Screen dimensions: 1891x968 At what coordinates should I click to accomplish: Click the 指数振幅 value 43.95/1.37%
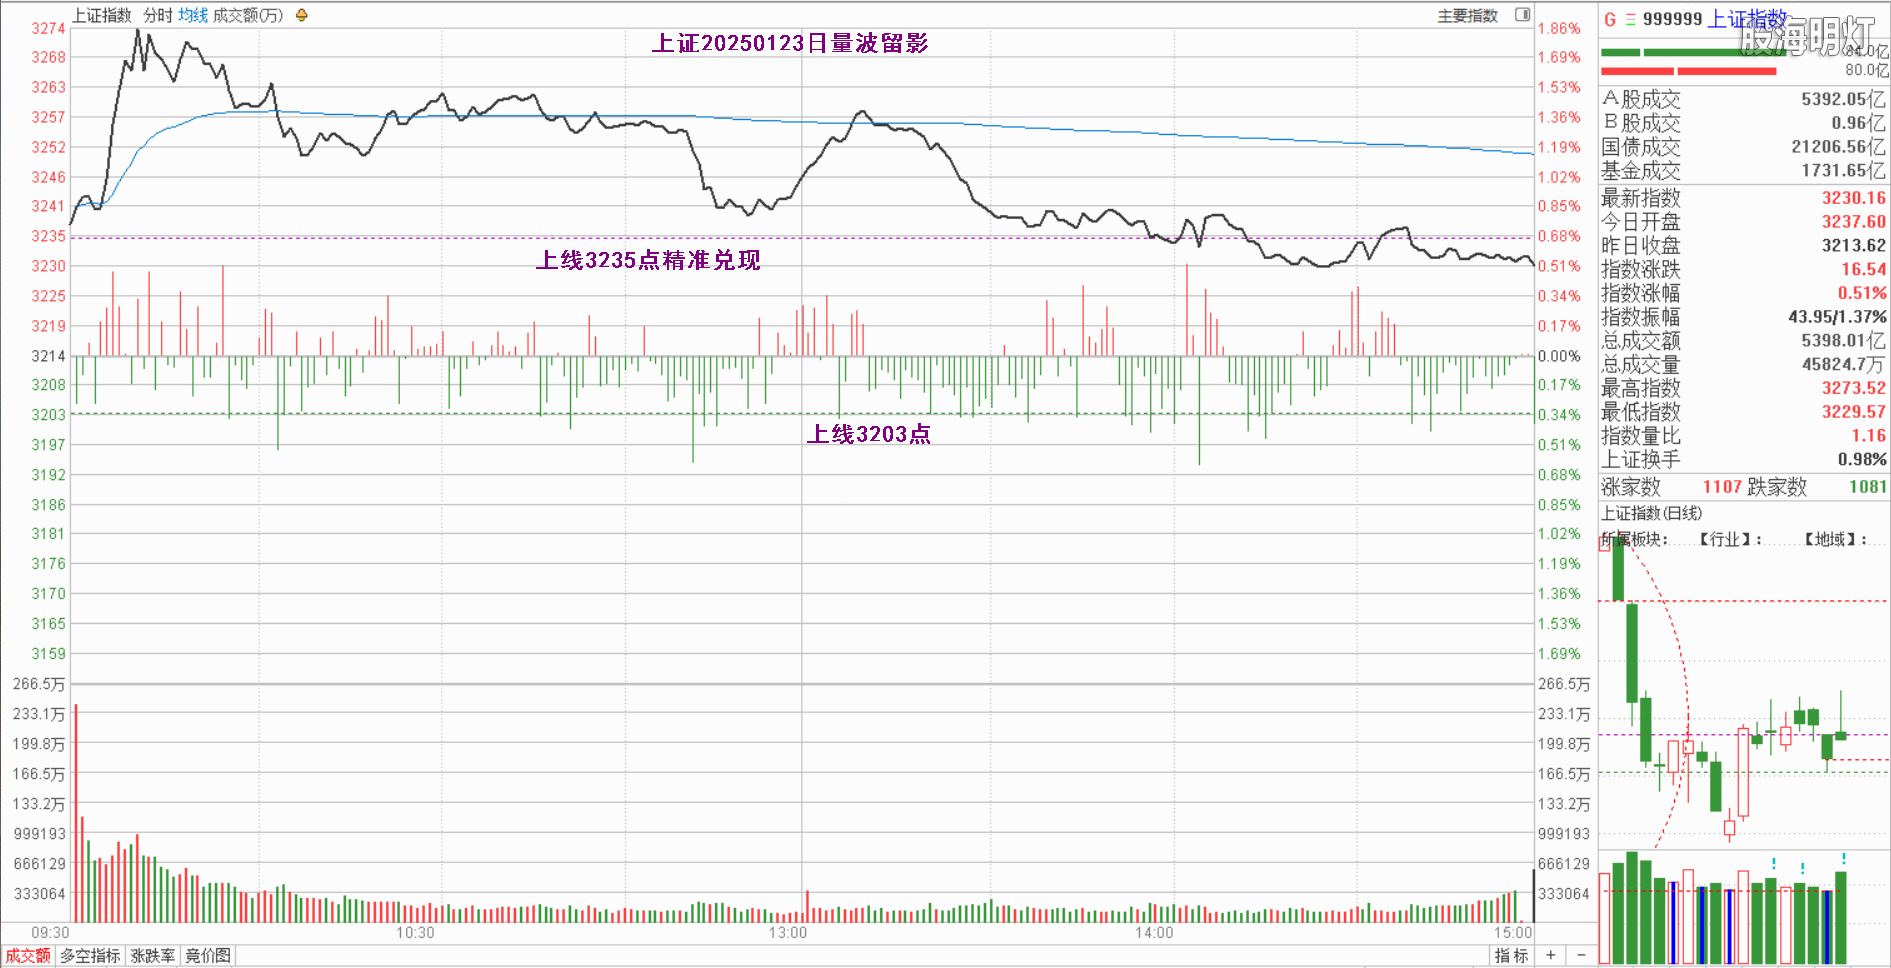point(1837,317)
